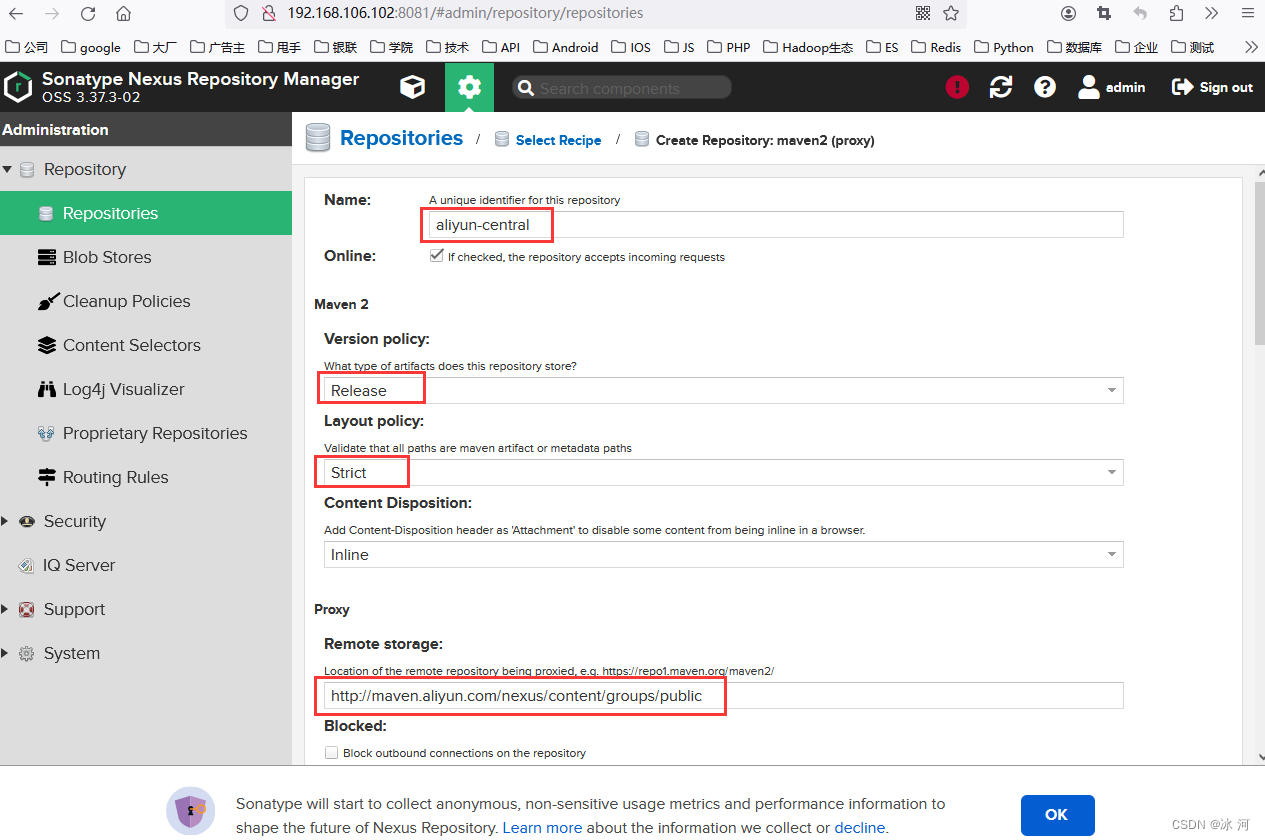Click the Learn more link
The image size is (1265, 840).
(542, 828)
